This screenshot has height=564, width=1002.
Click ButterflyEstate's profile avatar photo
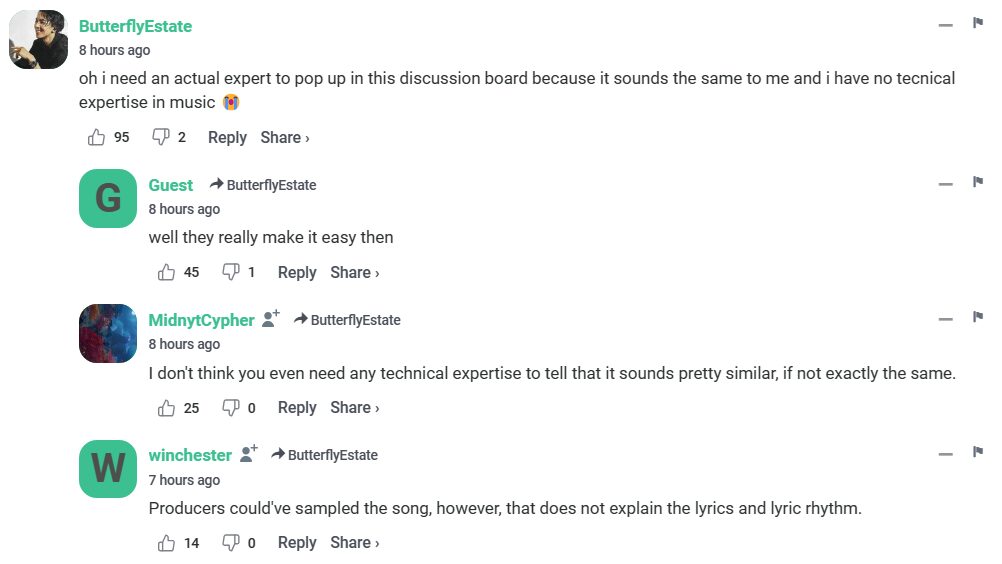click(x=38, y=40)
